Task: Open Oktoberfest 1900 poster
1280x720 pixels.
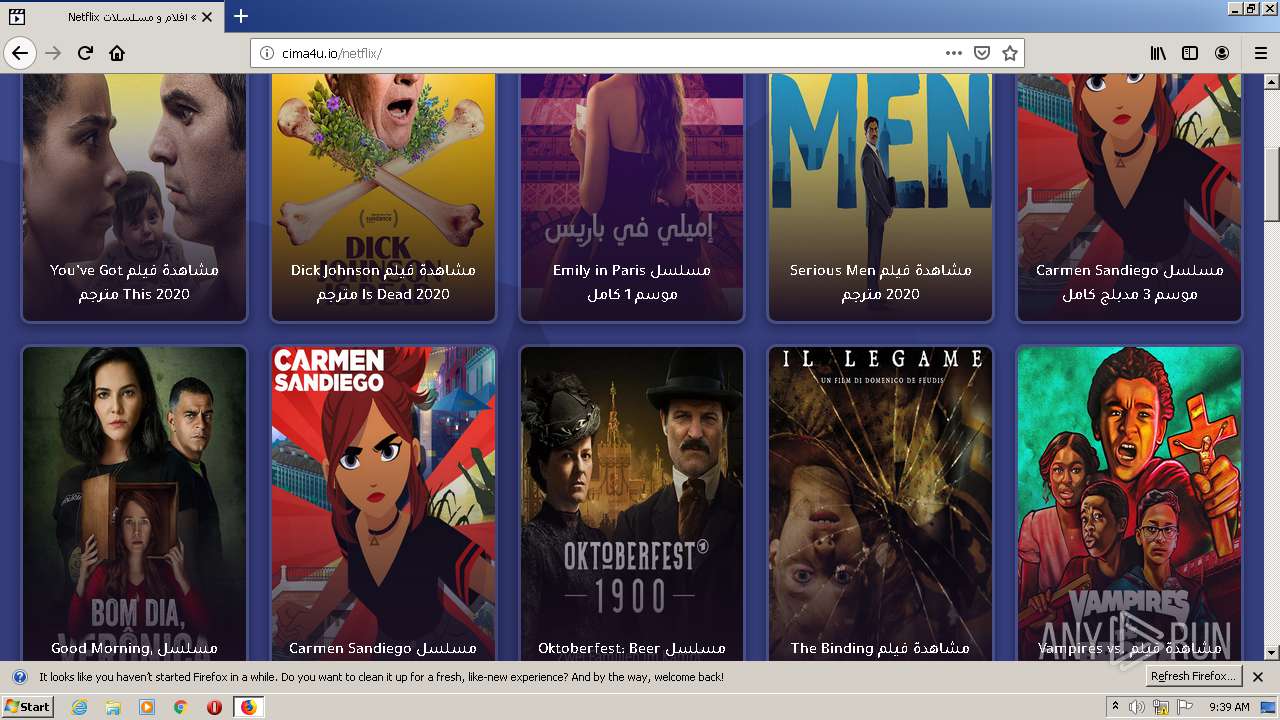Action: (632, 503)
